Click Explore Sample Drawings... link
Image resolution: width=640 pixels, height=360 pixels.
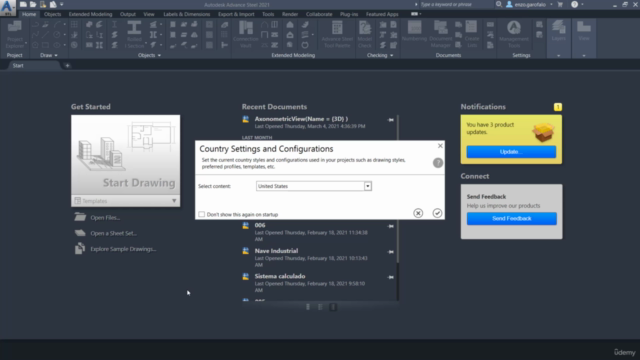tap(123, 249)
